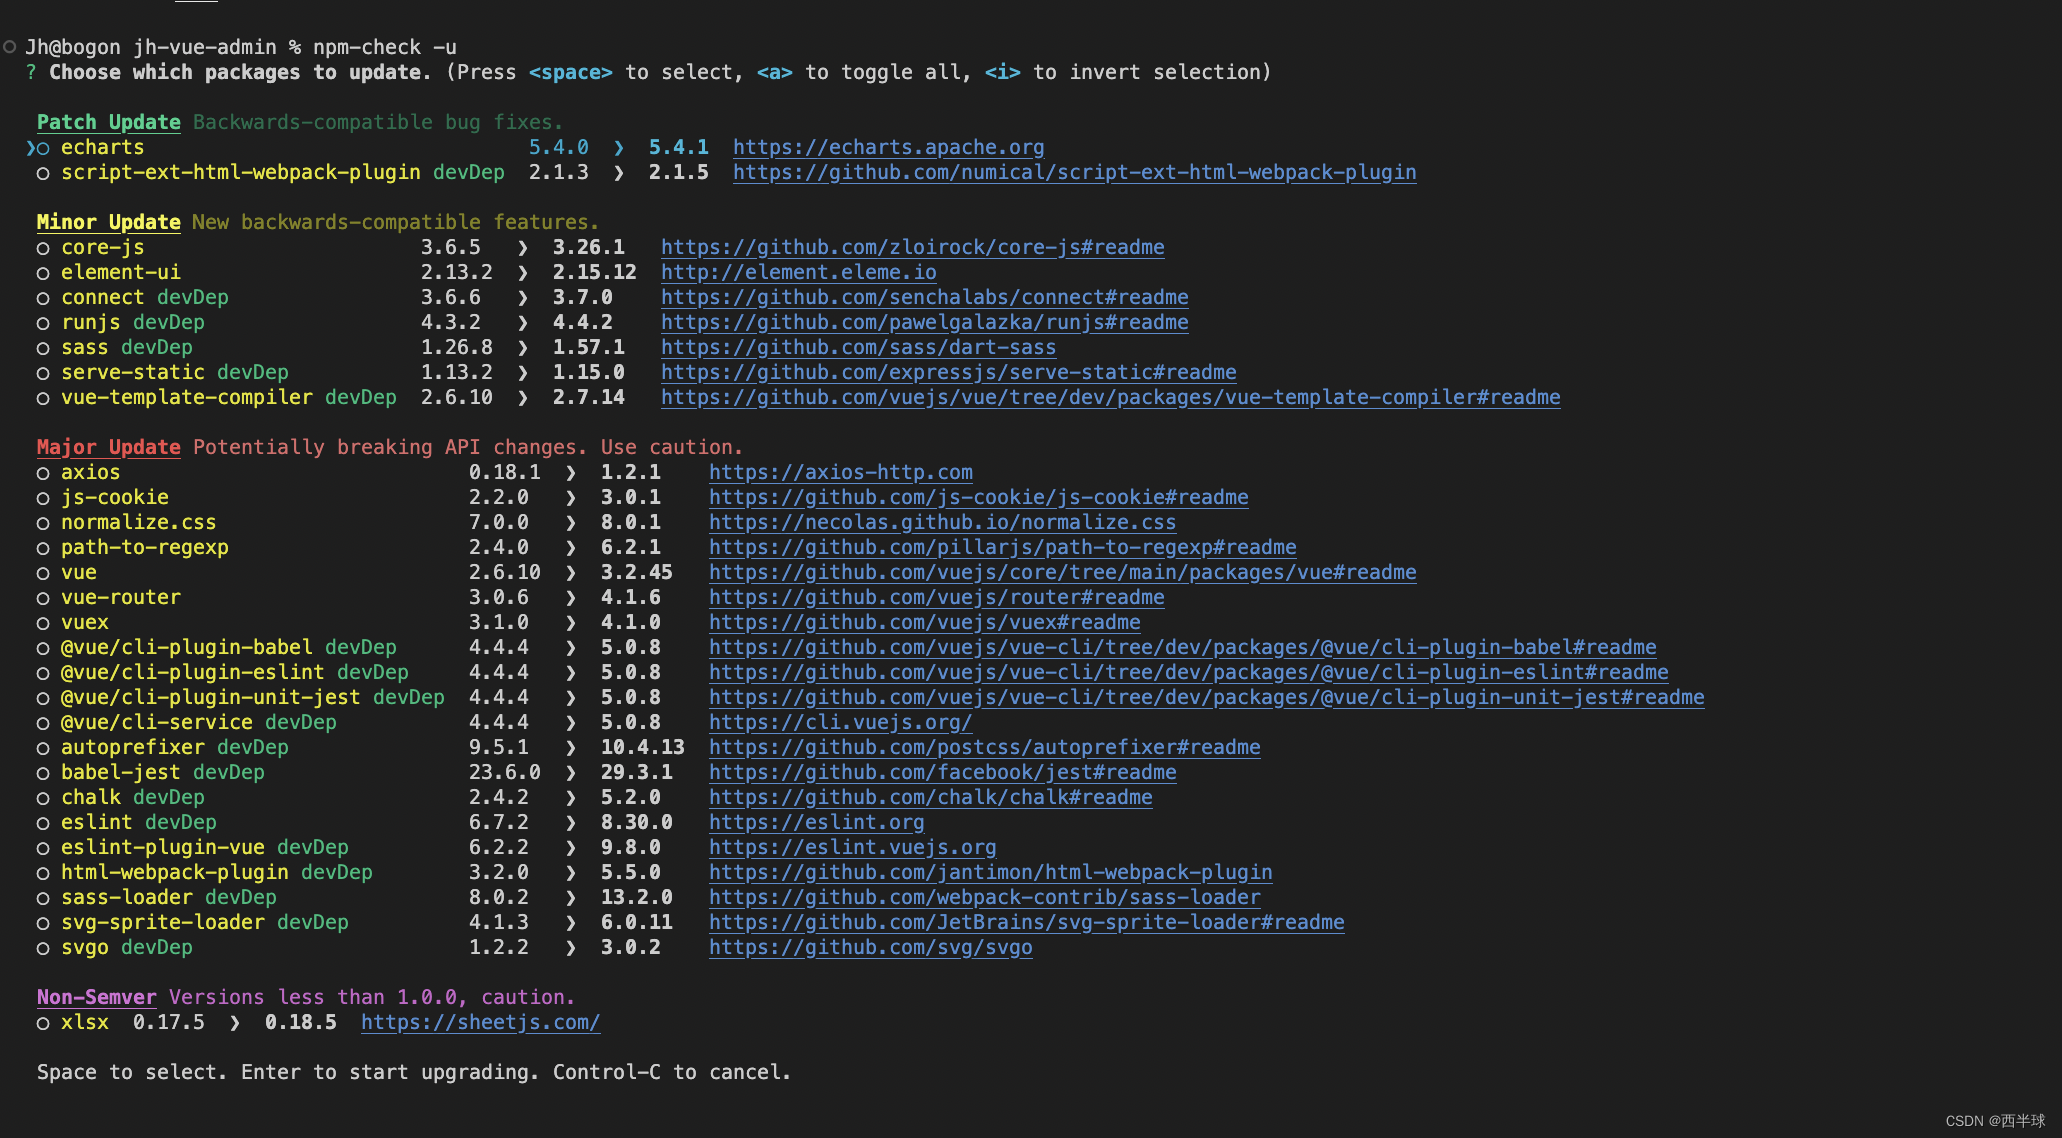Image resolution: width=2062 pixels, height=1138 pixels.
Task: Toggle the element-ui selection circle
Action: pyautogui.click(x=43, y=273)
